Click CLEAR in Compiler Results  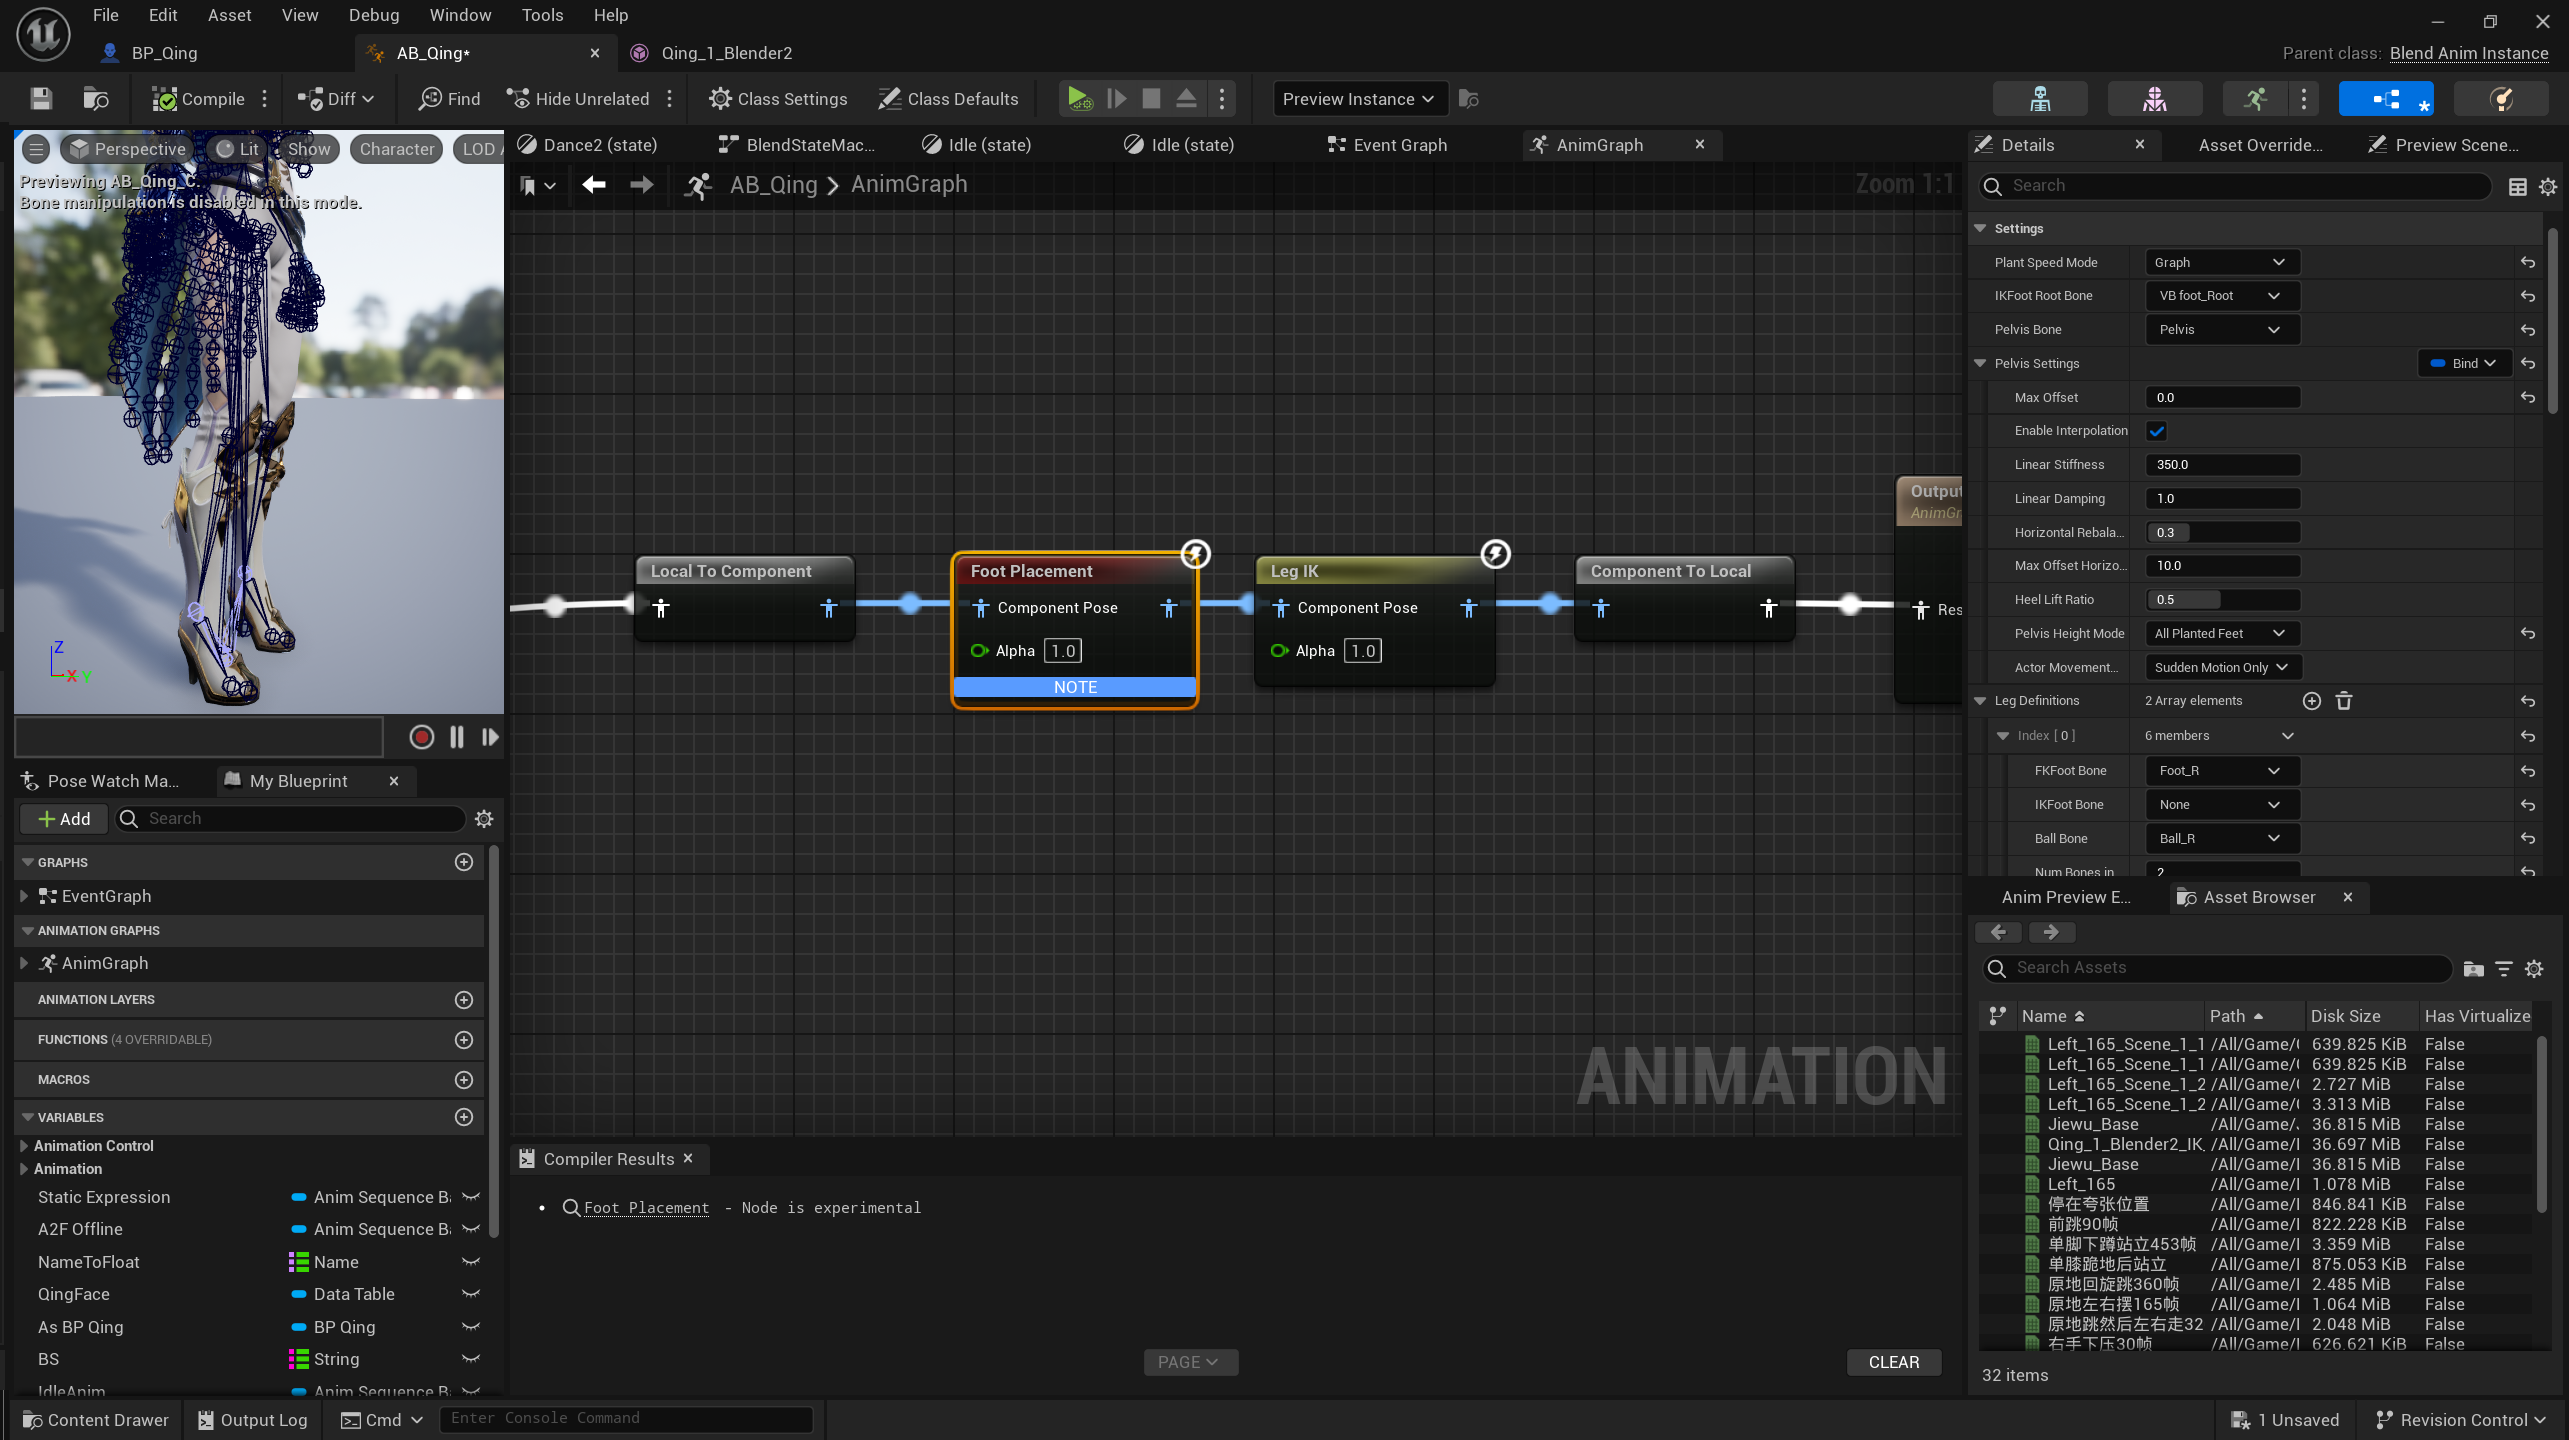pos(1893,1362)
